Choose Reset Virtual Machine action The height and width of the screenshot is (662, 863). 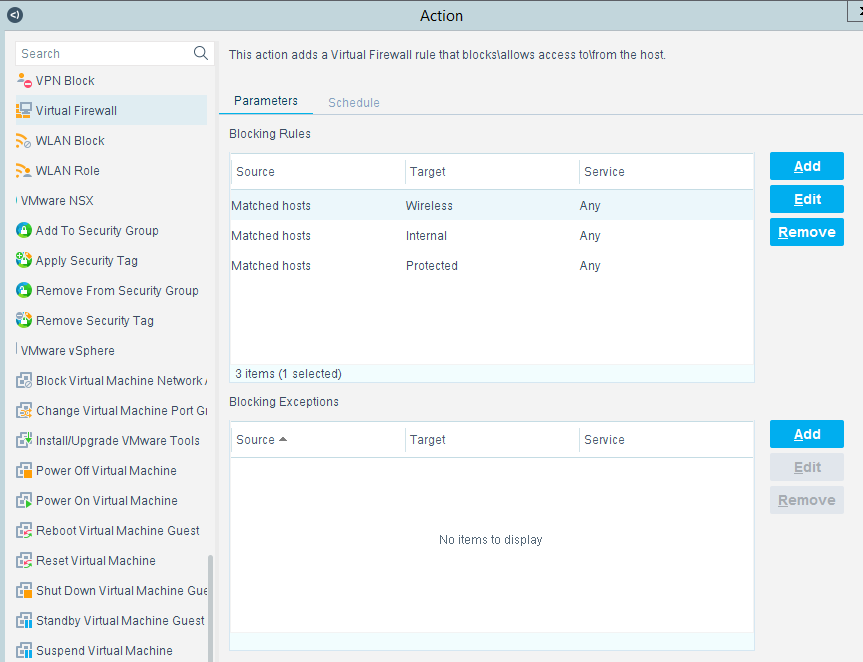coord(111,560)
